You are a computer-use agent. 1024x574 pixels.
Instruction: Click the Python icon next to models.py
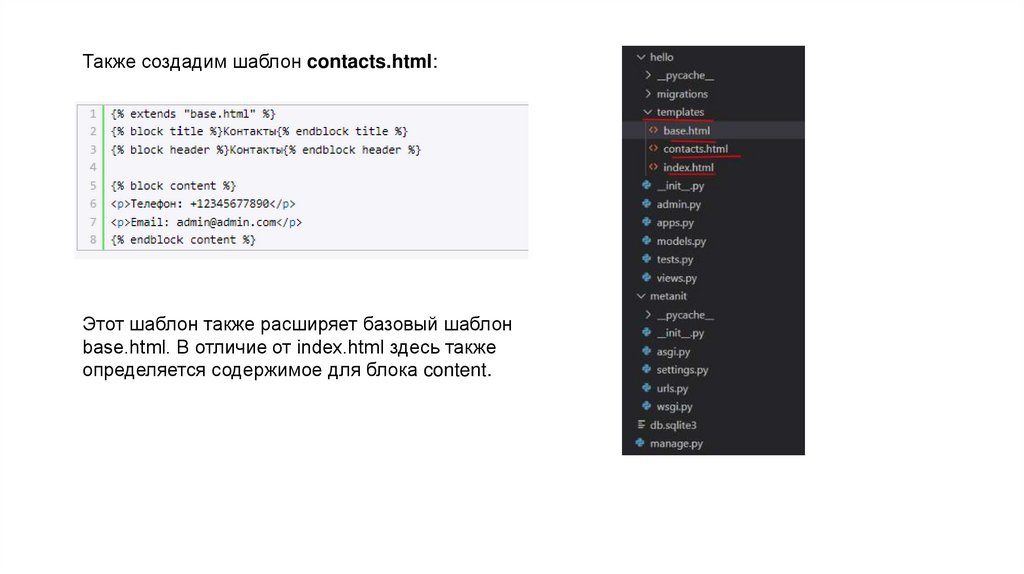(x=647, y=241)
